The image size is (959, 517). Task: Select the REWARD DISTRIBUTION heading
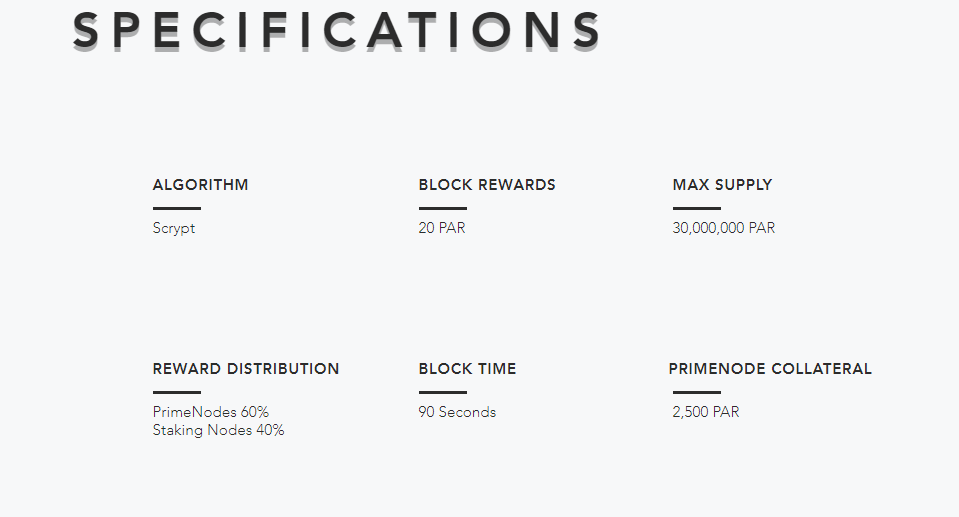point(246,369)
